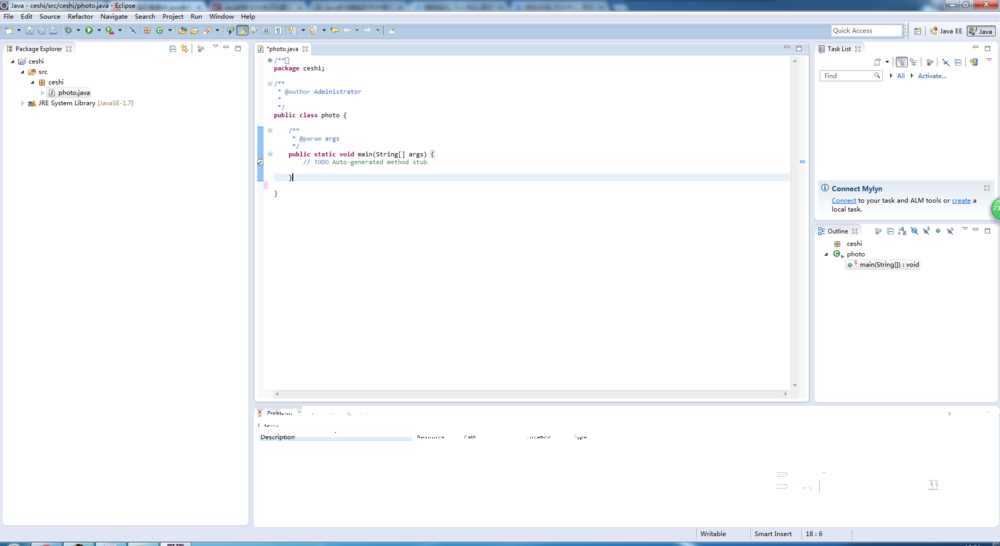Screen dimensions: 1000x546
Task: Click the Run Last Tool external tools icon
Action: click(x=110, y=30)
